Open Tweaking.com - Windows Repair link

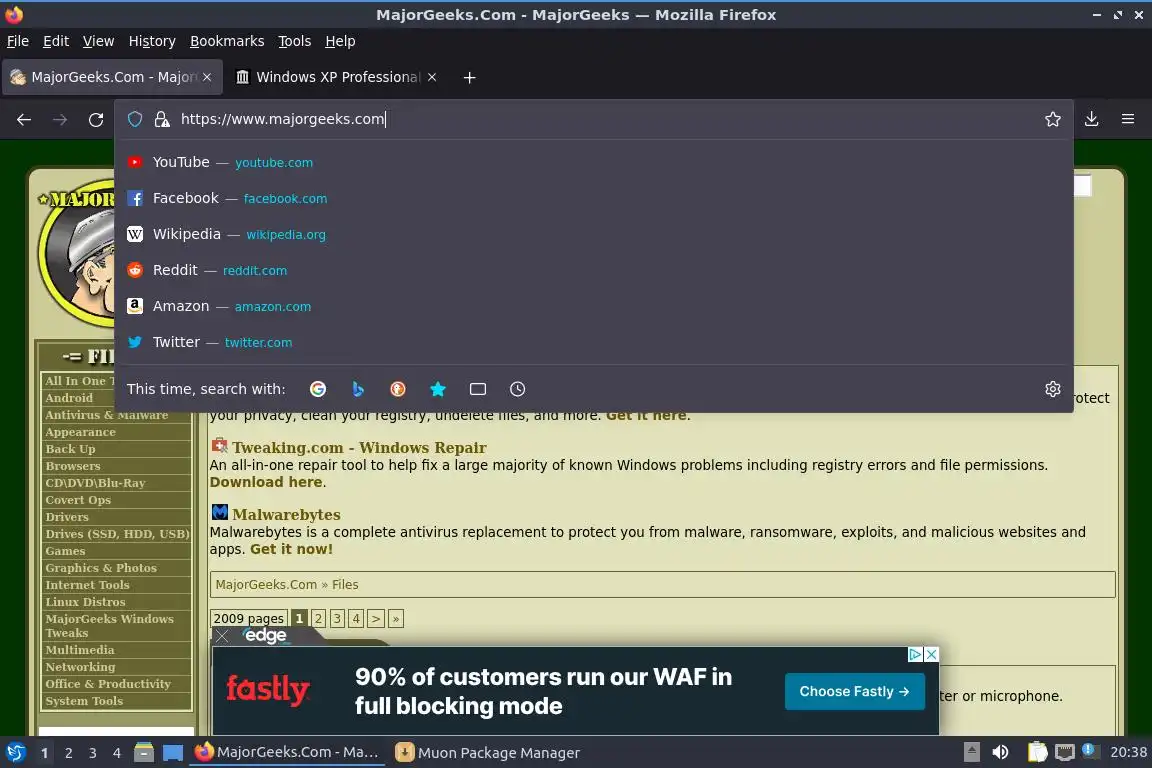click(359, 448)
